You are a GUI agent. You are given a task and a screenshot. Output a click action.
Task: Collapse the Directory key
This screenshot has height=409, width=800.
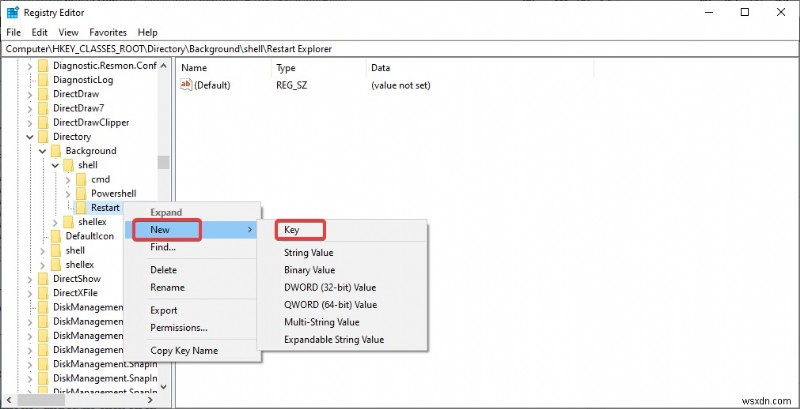[x=30, y=137]
